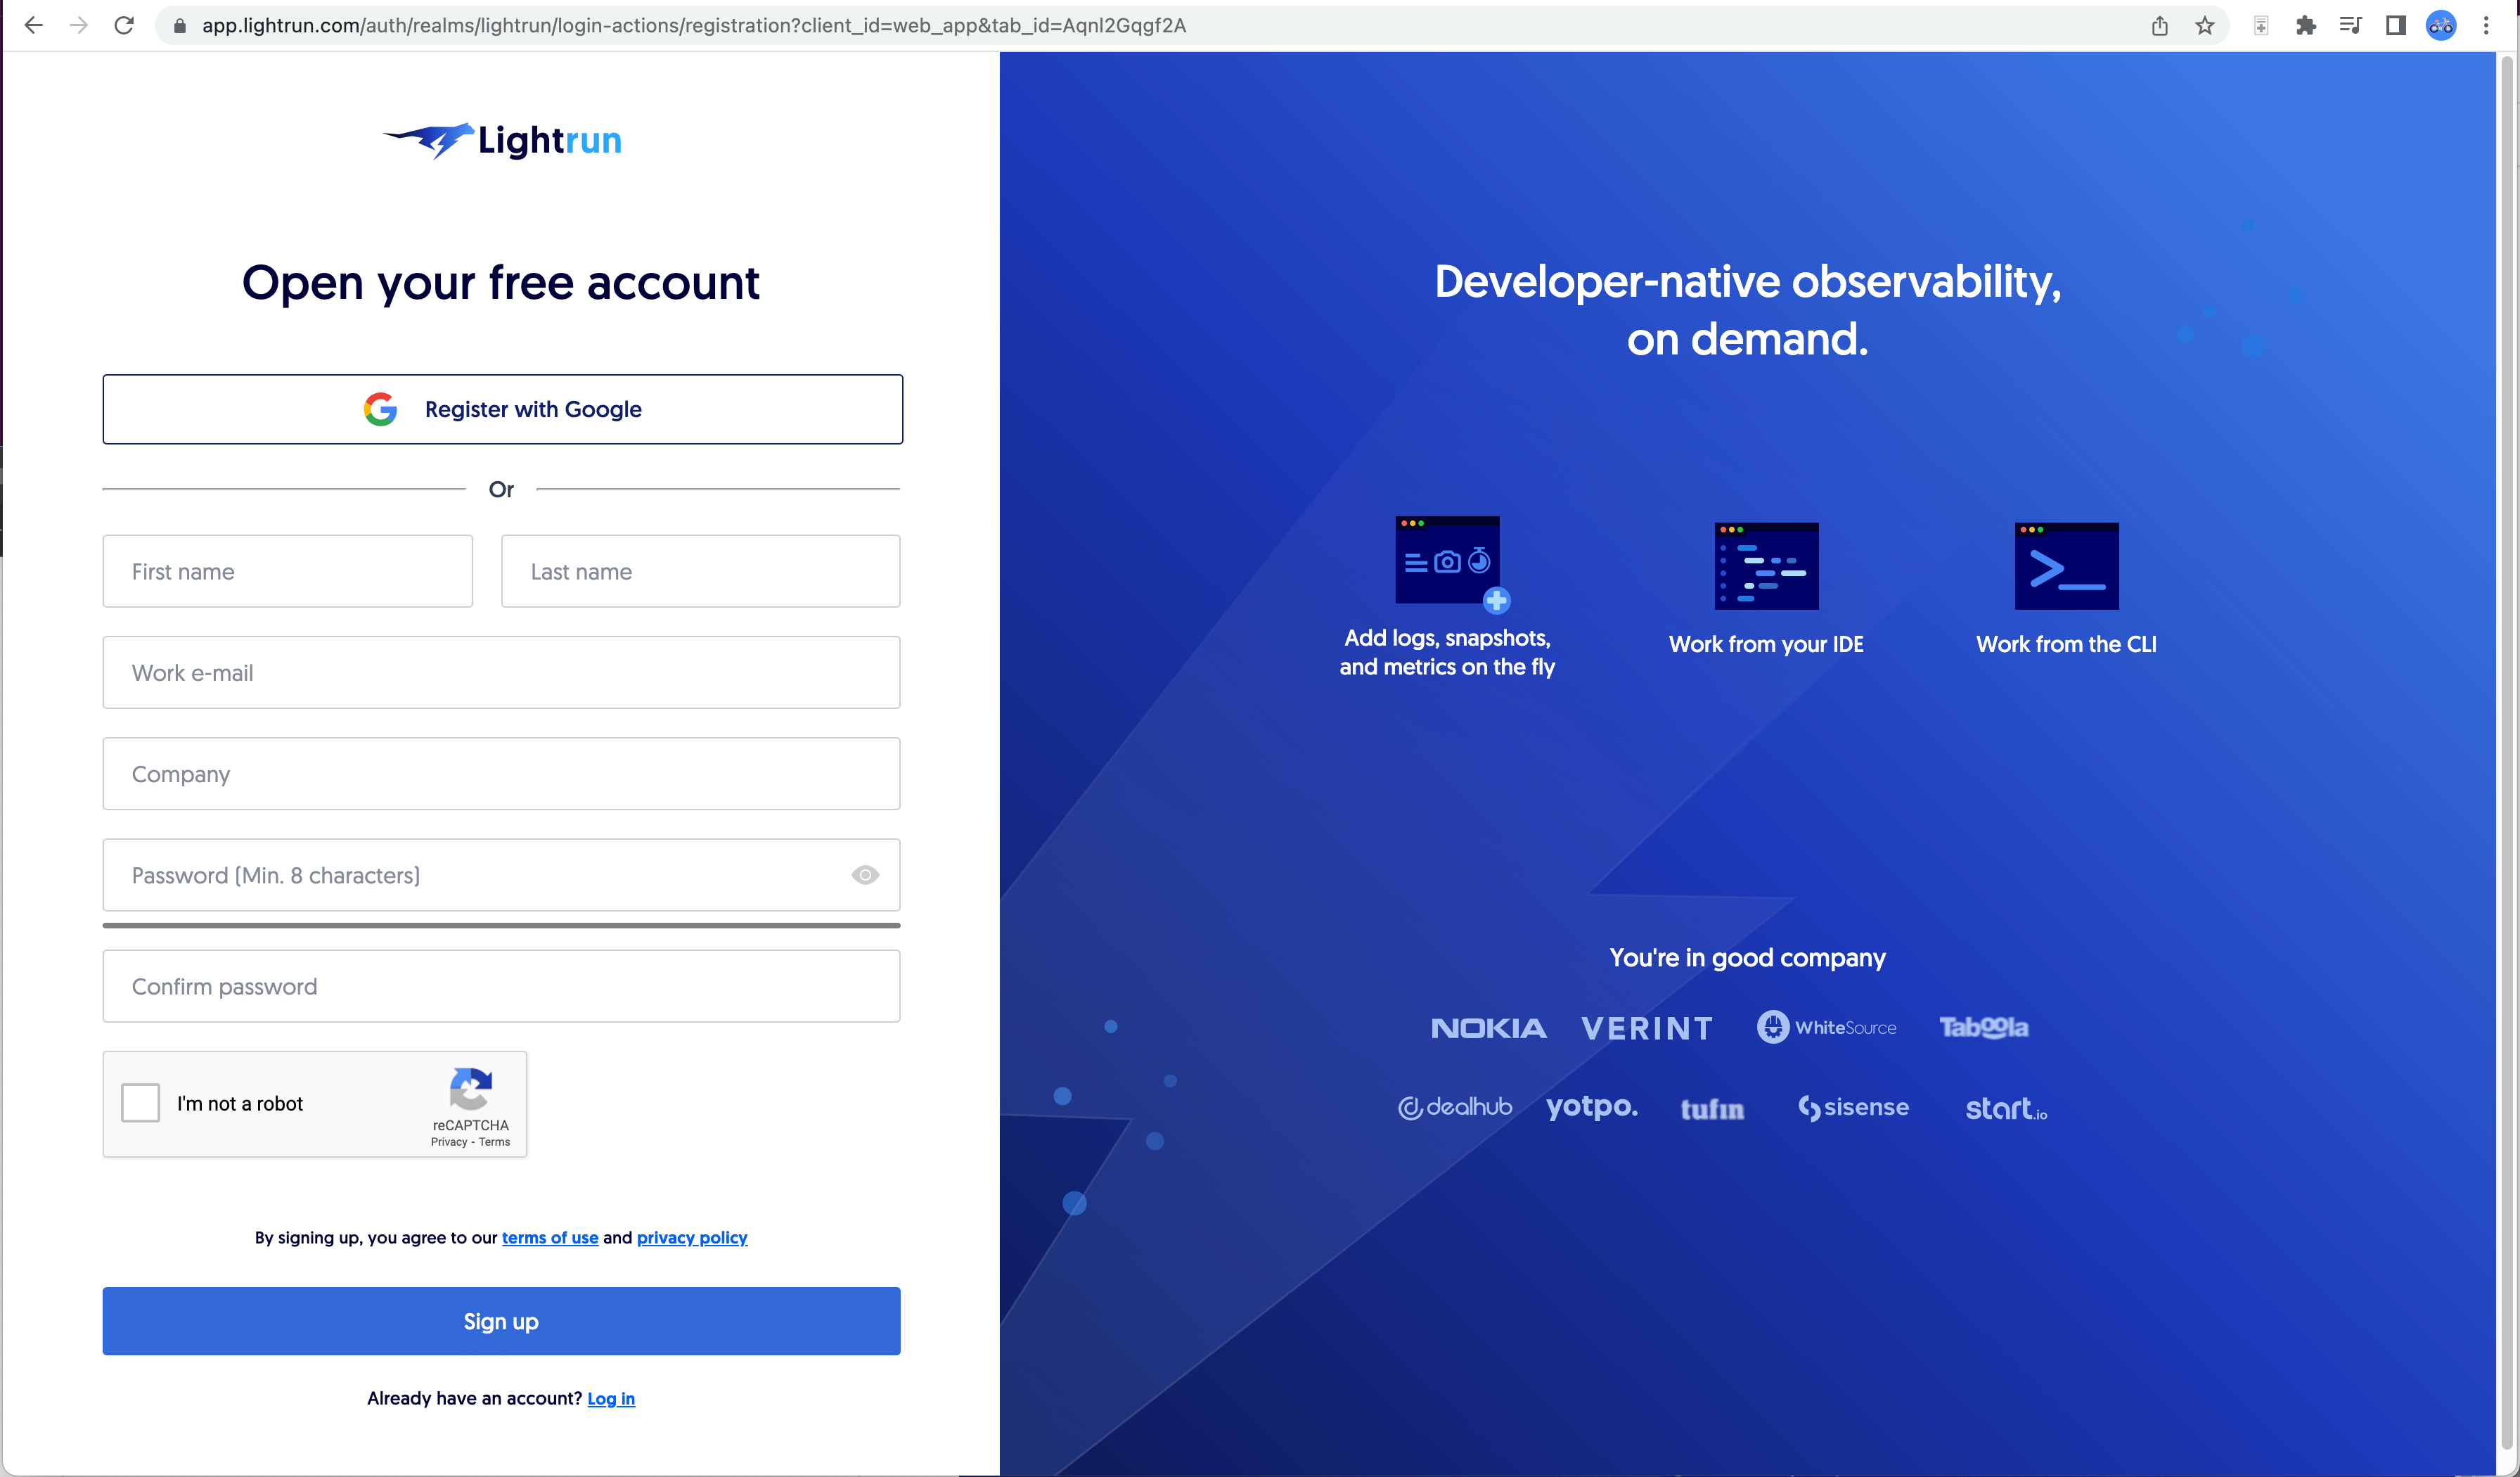Click the Work e-mail field
This screenshot has width=2520, height=1477.
pyautogui.click(x=501, y=673)
